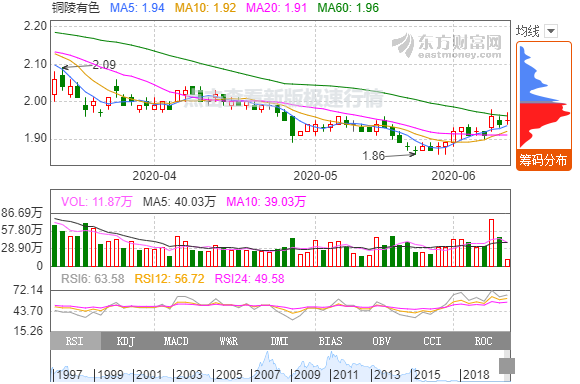Image resolution: width=580 pixels, height=384 pixels.
Task: Click the RSI6: 63.58 value
Action: tap(93, 279)
